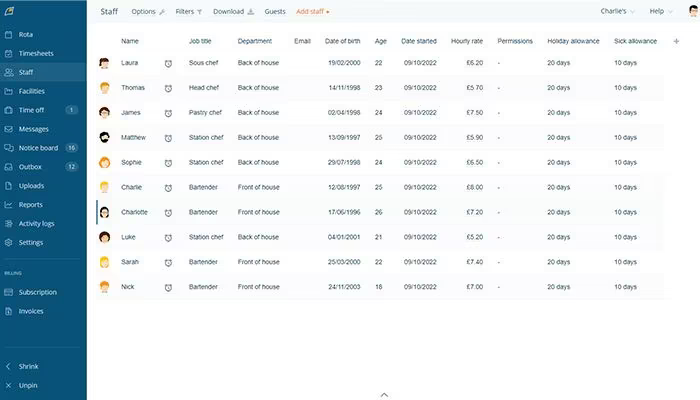
Task: Click the Outbox badge showing 12
Action: pos(71,167)
